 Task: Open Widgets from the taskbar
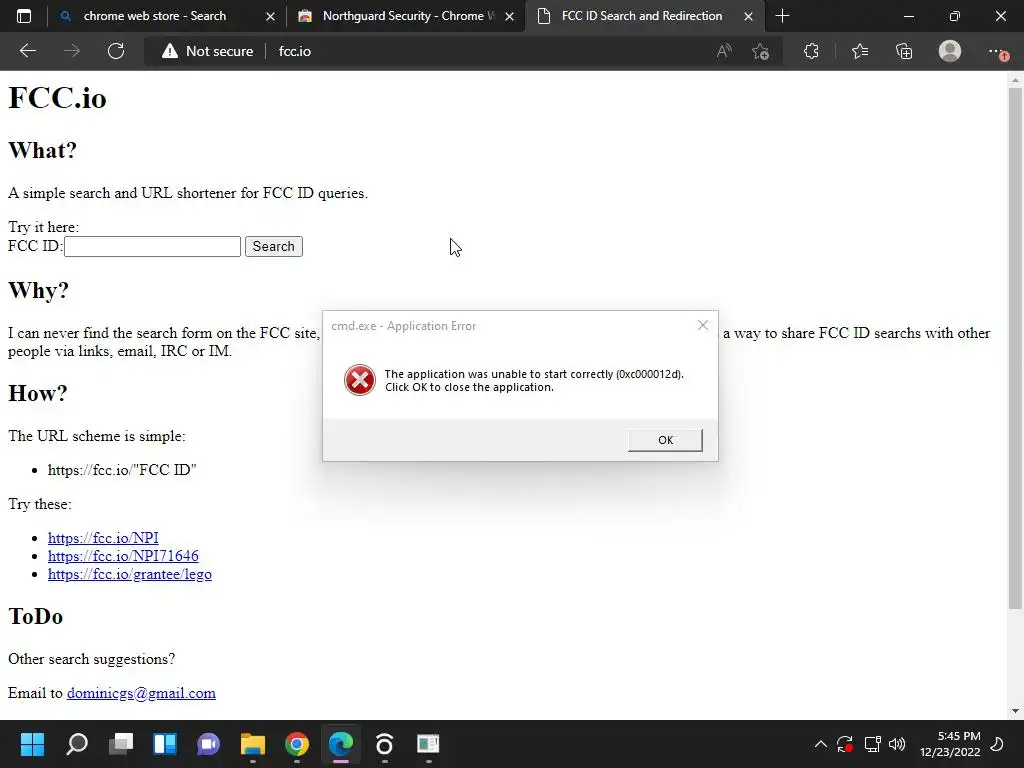point(165,744)
